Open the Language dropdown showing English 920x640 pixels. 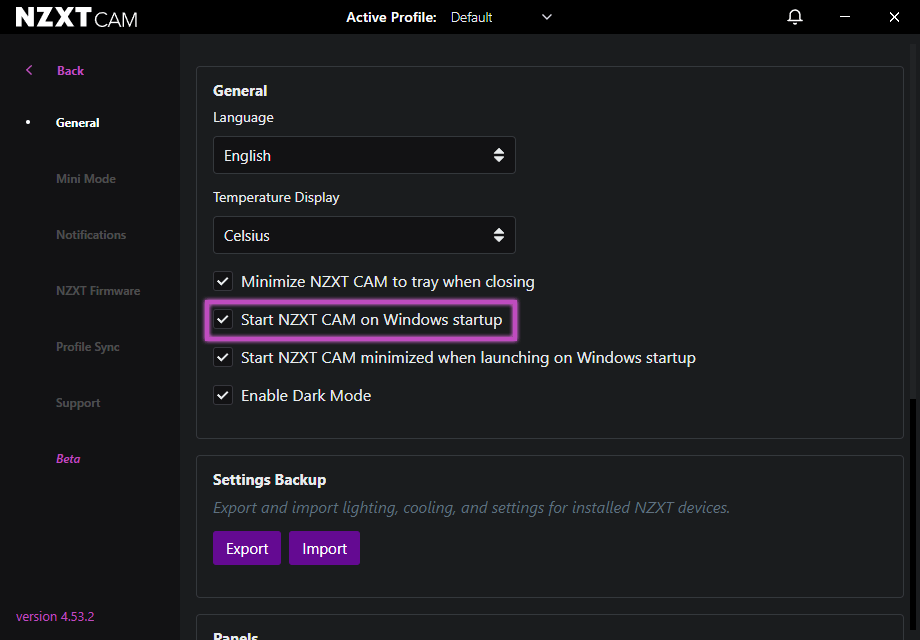(x=364, y=155)
